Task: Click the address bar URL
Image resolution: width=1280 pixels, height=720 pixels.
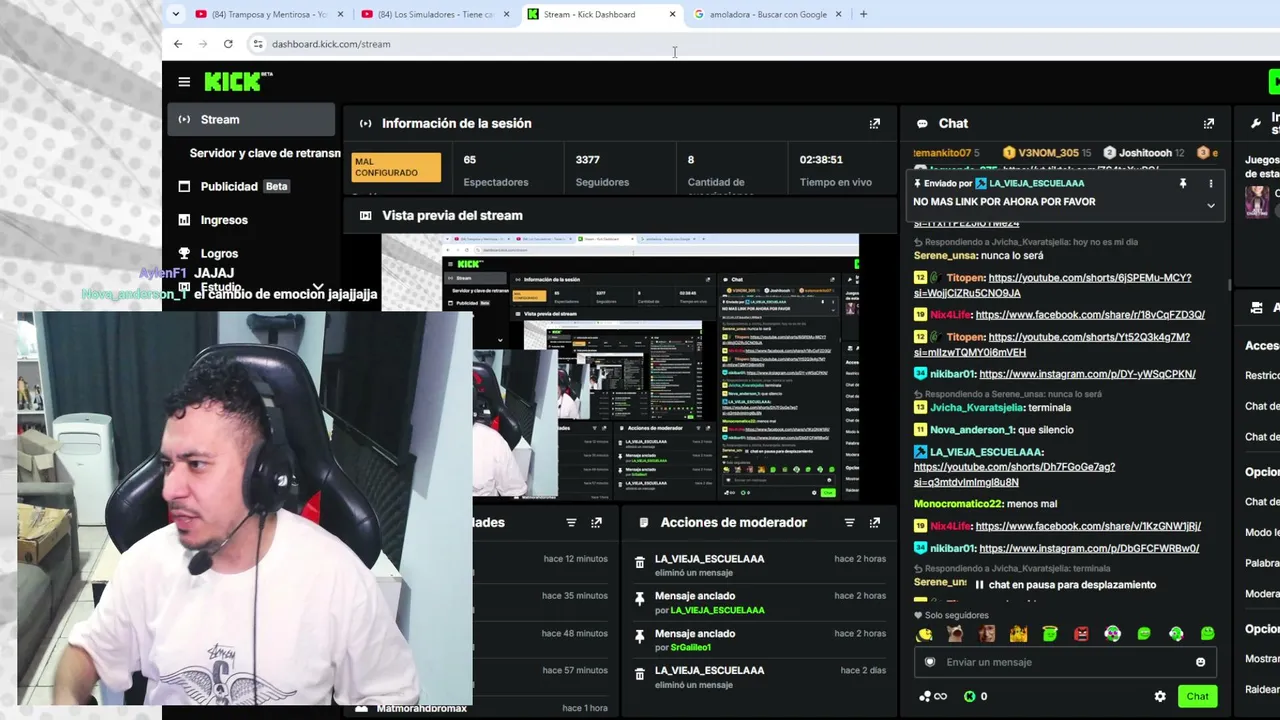Action: [x=331, y=44]
